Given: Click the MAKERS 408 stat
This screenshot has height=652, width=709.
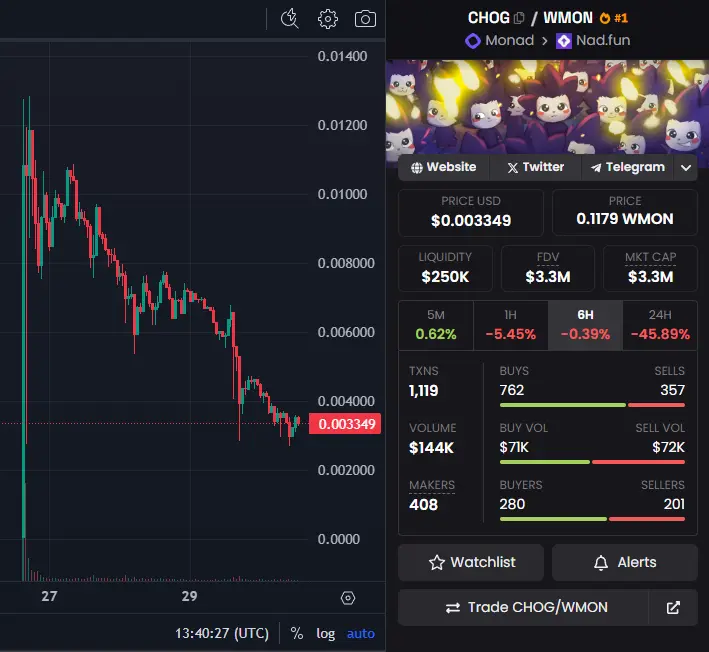Looking at the screenshot, I should (432, 495).
